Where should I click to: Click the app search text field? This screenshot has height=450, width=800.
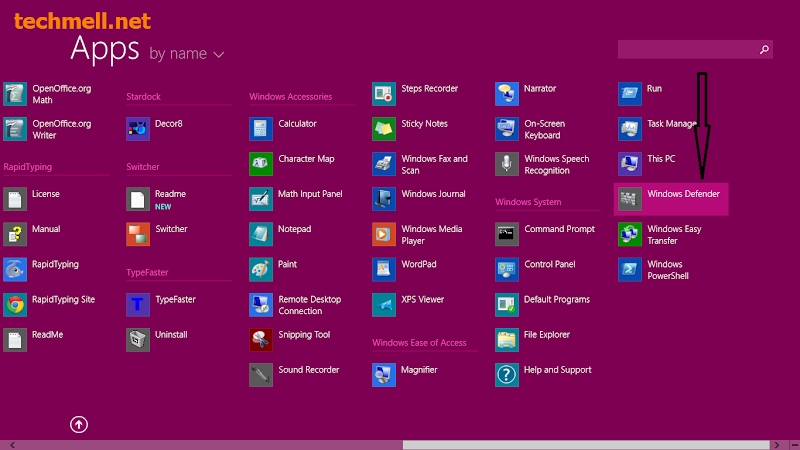tap(687, 49)
